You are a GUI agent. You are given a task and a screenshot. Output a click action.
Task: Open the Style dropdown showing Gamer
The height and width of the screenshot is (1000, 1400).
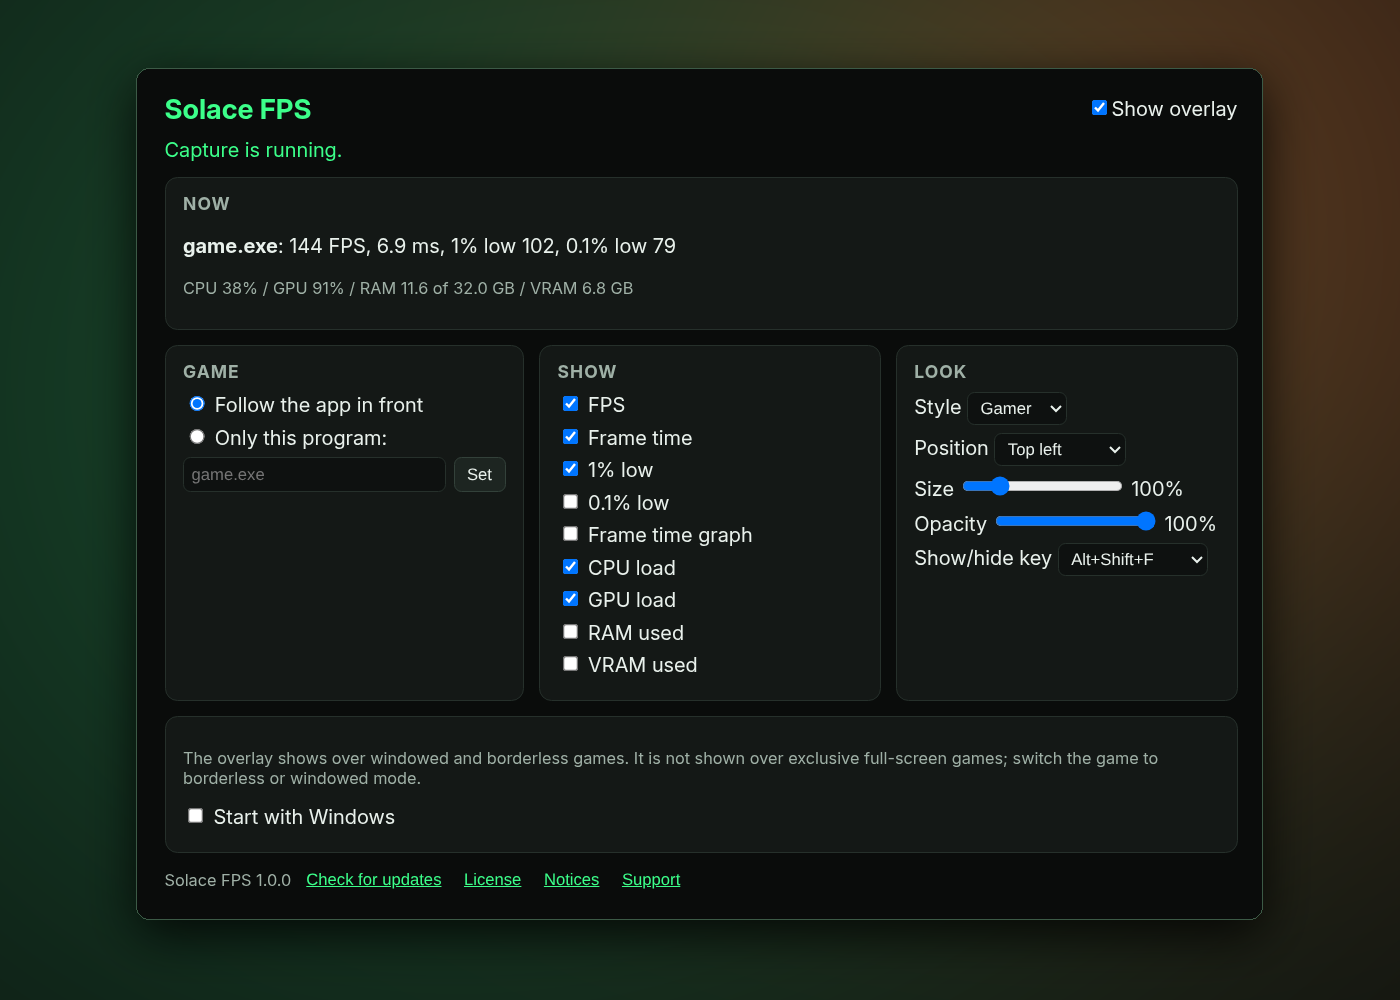point(1017,408)
